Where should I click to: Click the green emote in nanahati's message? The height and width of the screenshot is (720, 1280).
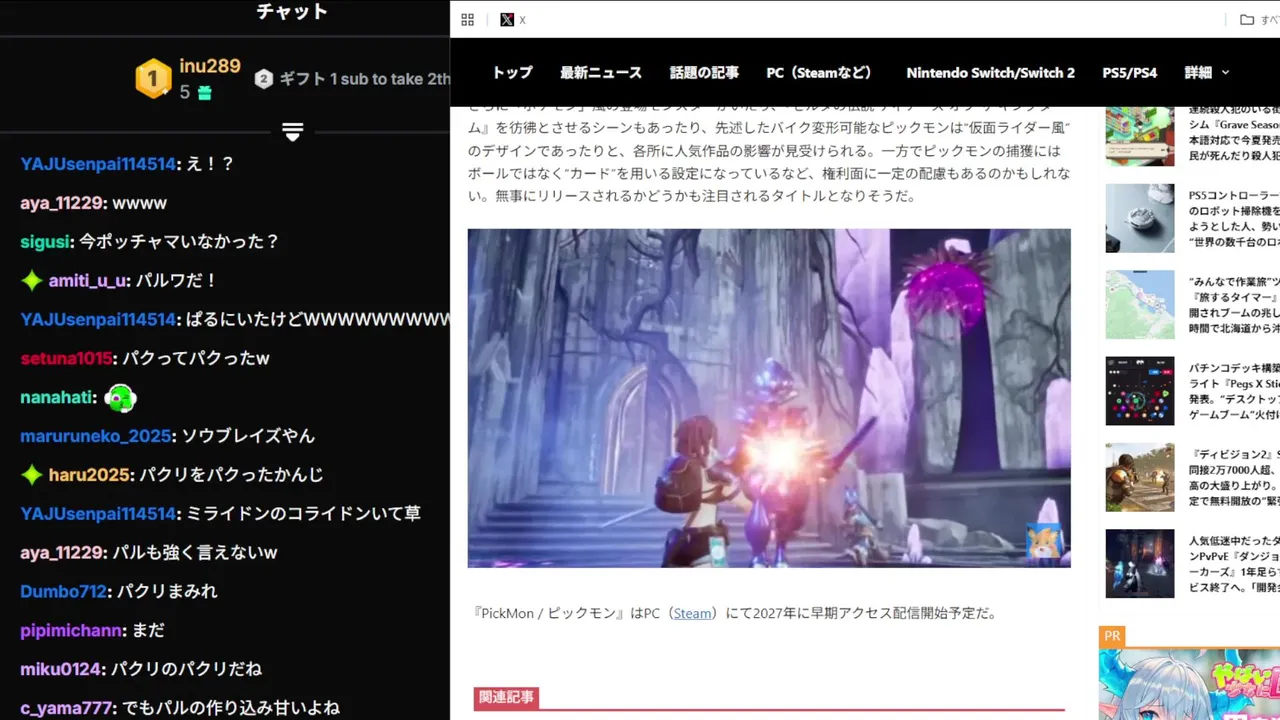tap(120, 398)
